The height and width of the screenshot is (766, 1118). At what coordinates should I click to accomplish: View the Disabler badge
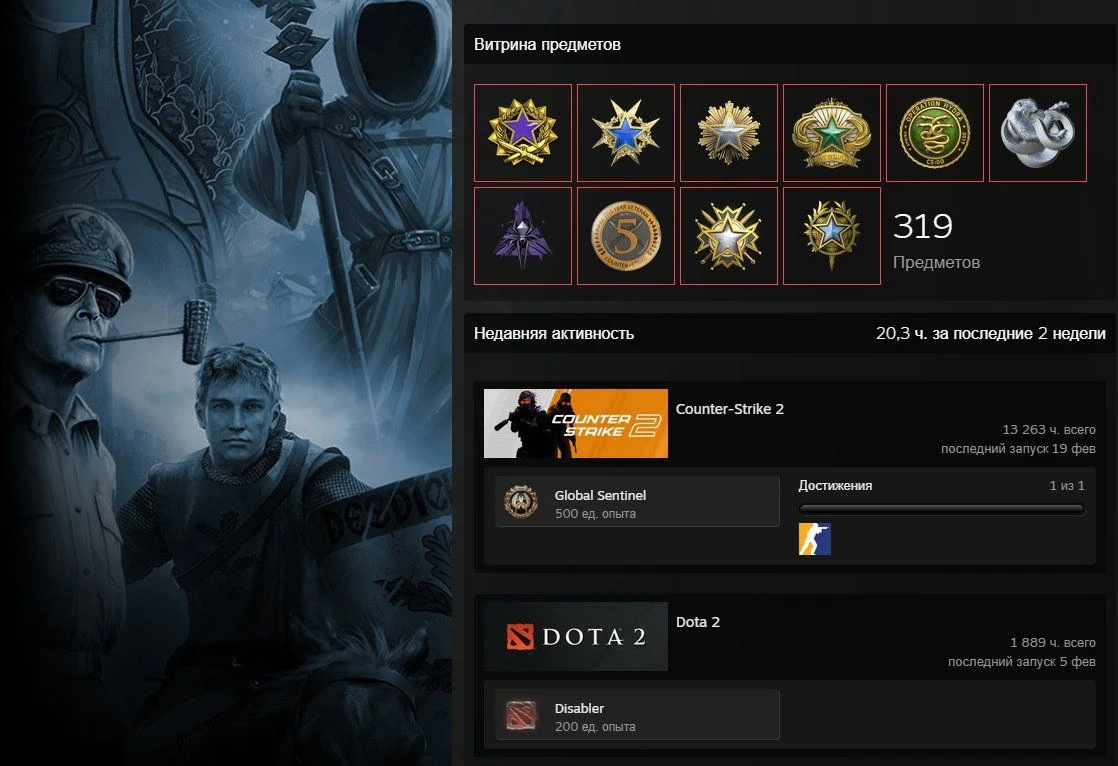637,715
